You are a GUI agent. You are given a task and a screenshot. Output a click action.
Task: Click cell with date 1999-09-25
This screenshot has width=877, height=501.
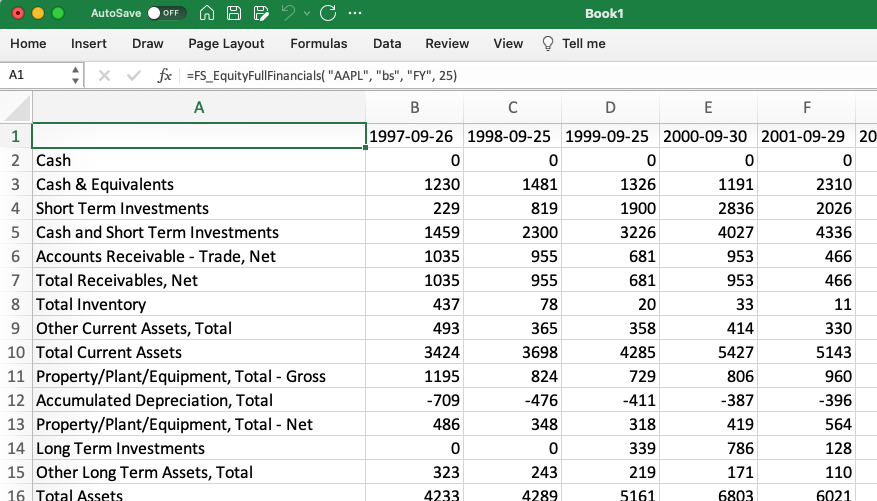610,136
